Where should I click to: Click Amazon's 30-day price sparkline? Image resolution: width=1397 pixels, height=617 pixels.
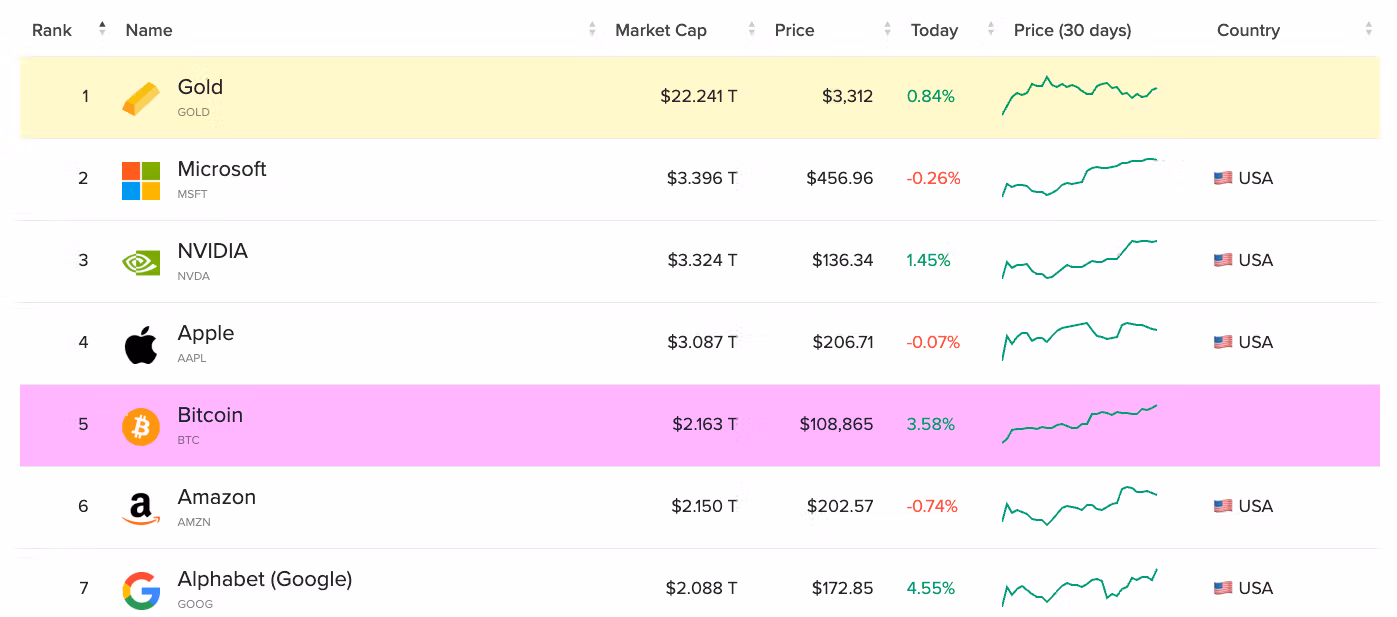pos(1080,505)
